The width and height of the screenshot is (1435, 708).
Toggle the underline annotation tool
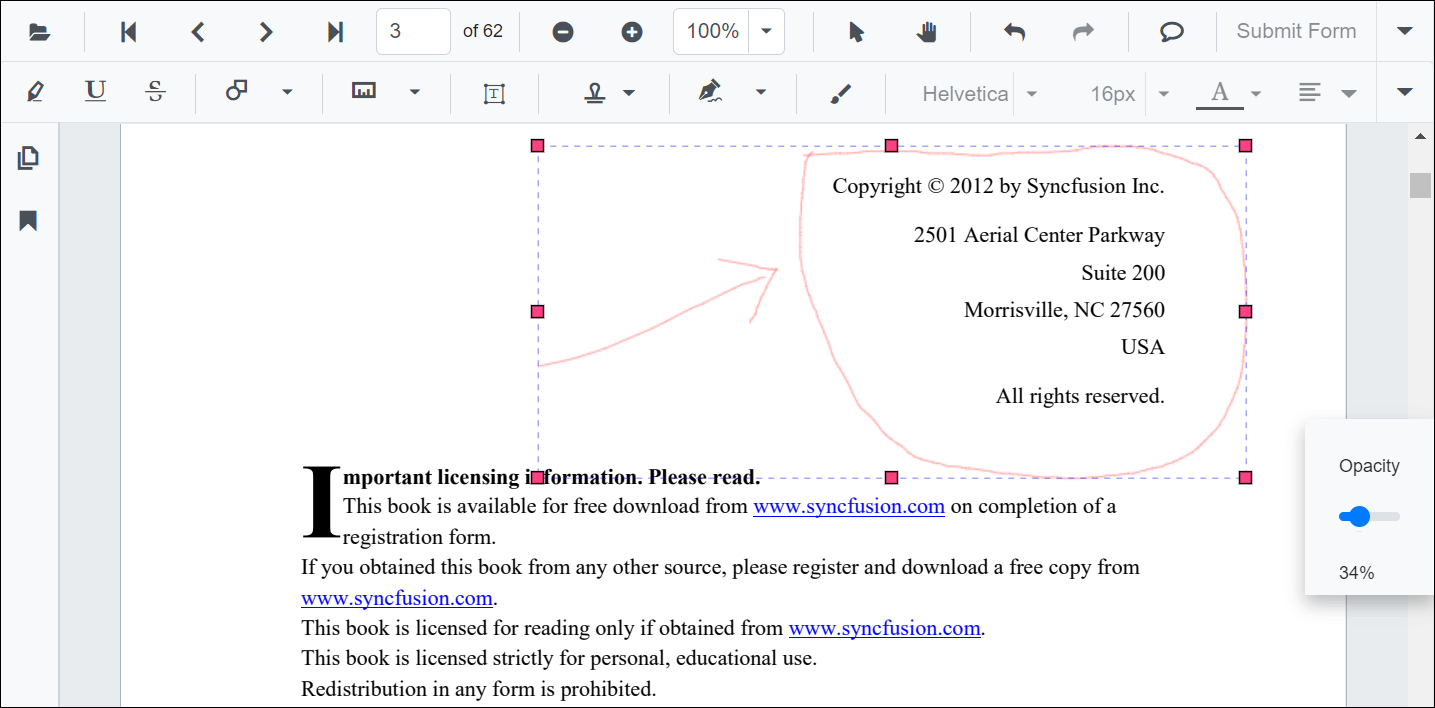point(95,92)
